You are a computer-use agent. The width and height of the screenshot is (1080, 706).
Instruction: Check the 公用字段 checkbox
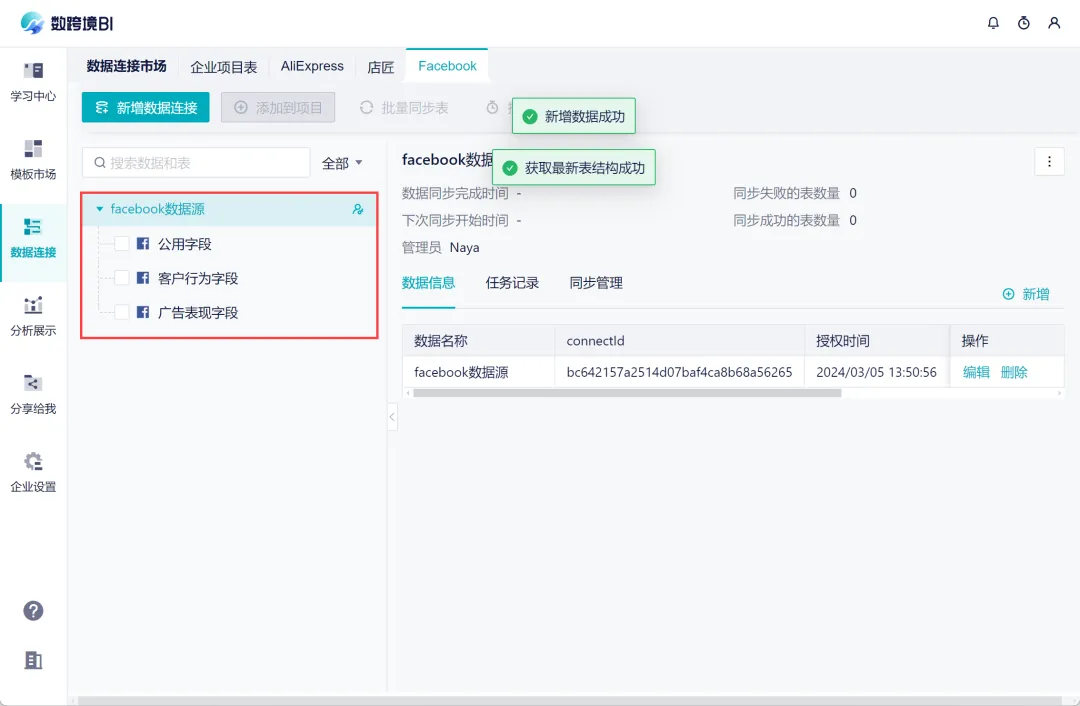[122, 244]
